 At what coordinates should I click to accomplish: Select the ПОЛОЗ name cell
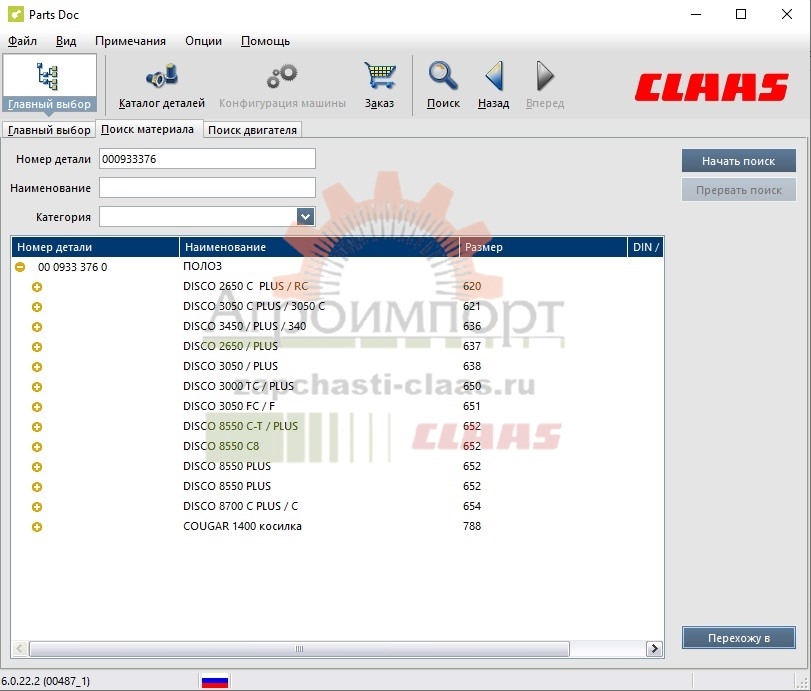pyautogui.click(x=202, y=266)
